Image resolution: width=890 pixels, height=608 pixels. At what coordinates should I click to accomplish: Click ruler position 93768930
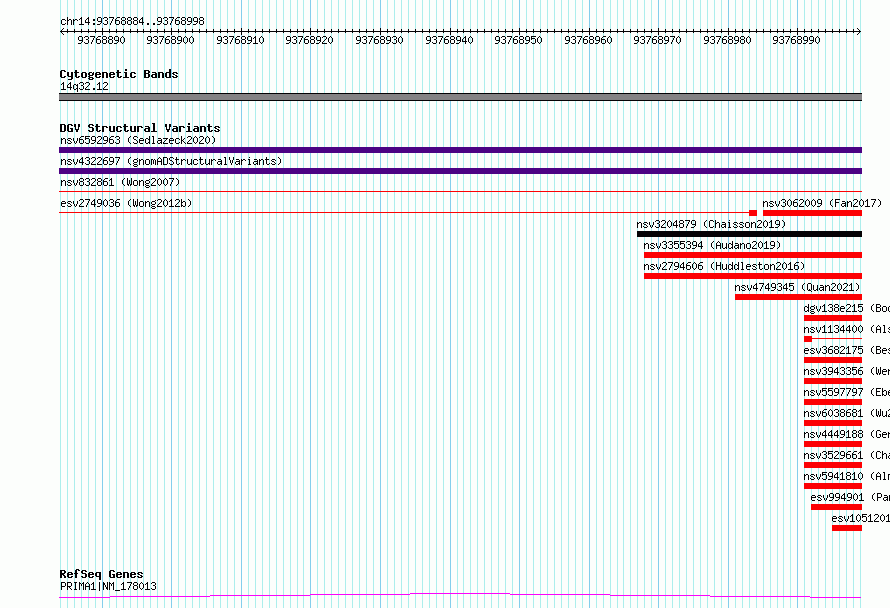pos(379,40)
